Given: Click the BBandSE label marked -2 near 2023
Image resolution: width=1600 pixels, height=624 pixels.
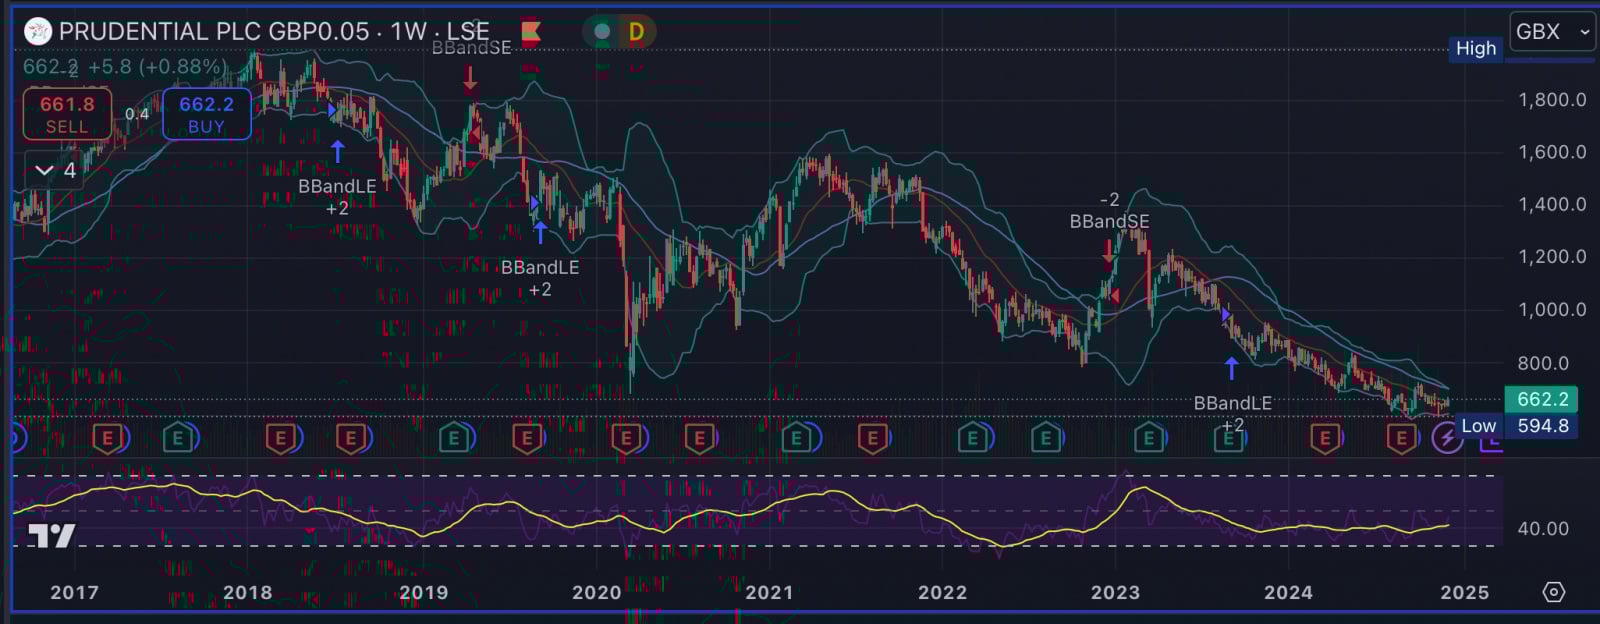Looking at the screenshot, I should click(x=1109, y=222).
